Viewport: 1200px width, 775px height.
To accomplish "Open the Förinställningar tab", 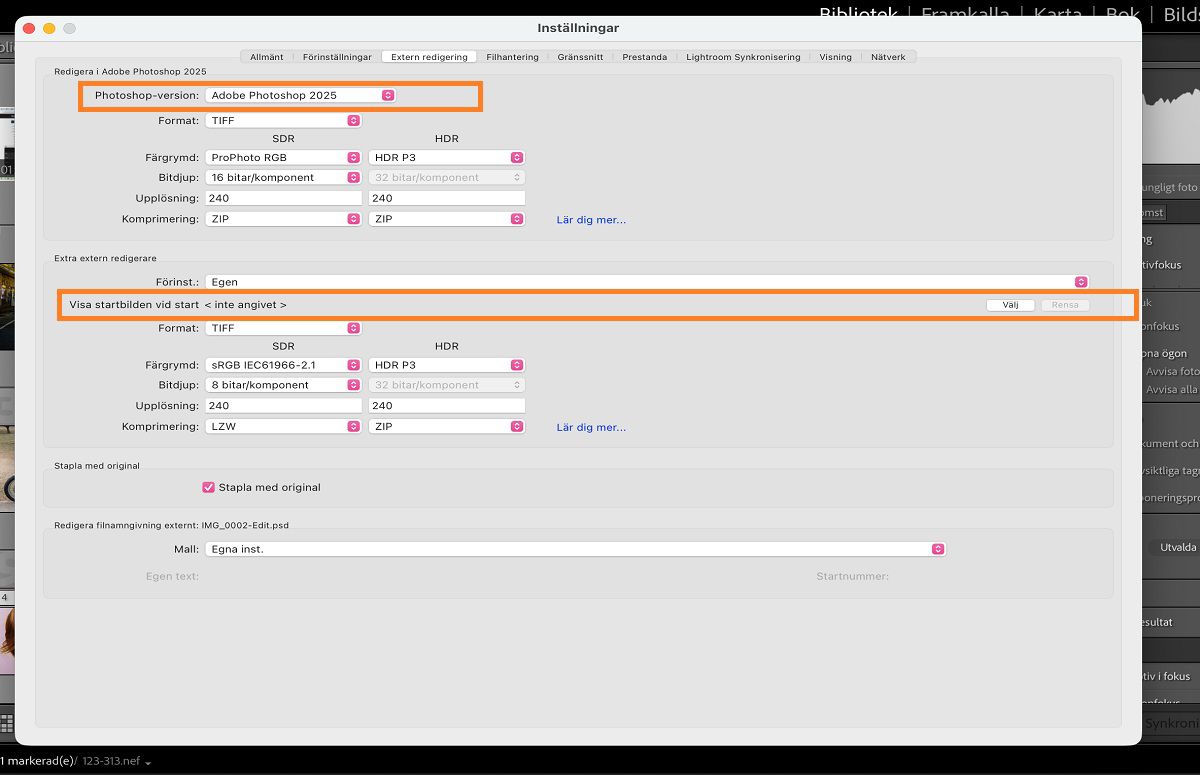I will (337, 57).
